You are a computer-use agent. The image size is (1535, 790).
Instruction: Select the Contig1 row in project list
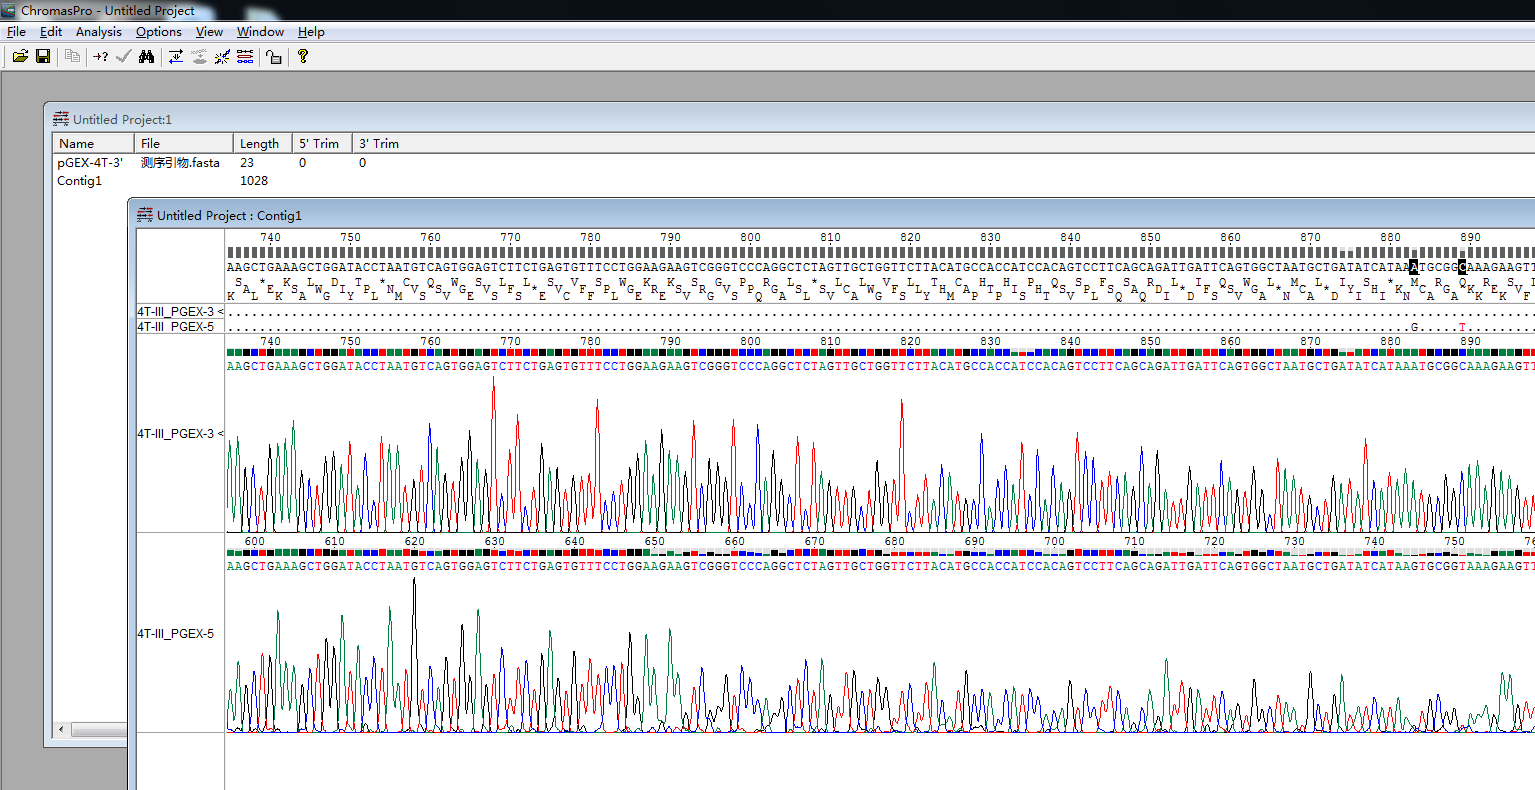[80, 181]
